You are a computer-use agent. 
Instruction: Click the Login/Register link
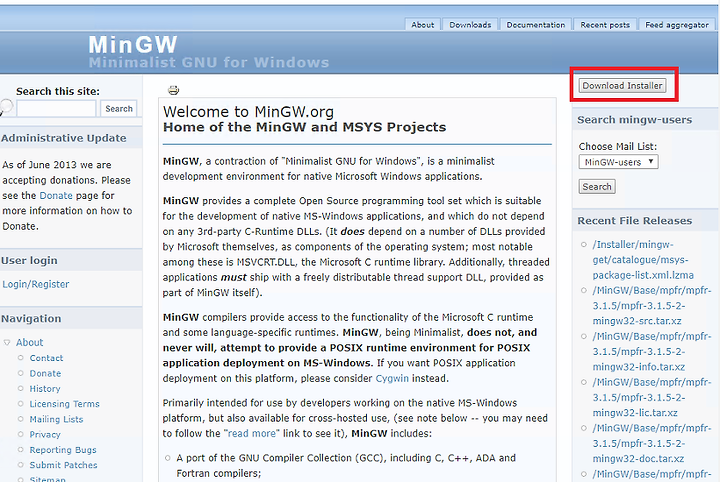[36, 284]
